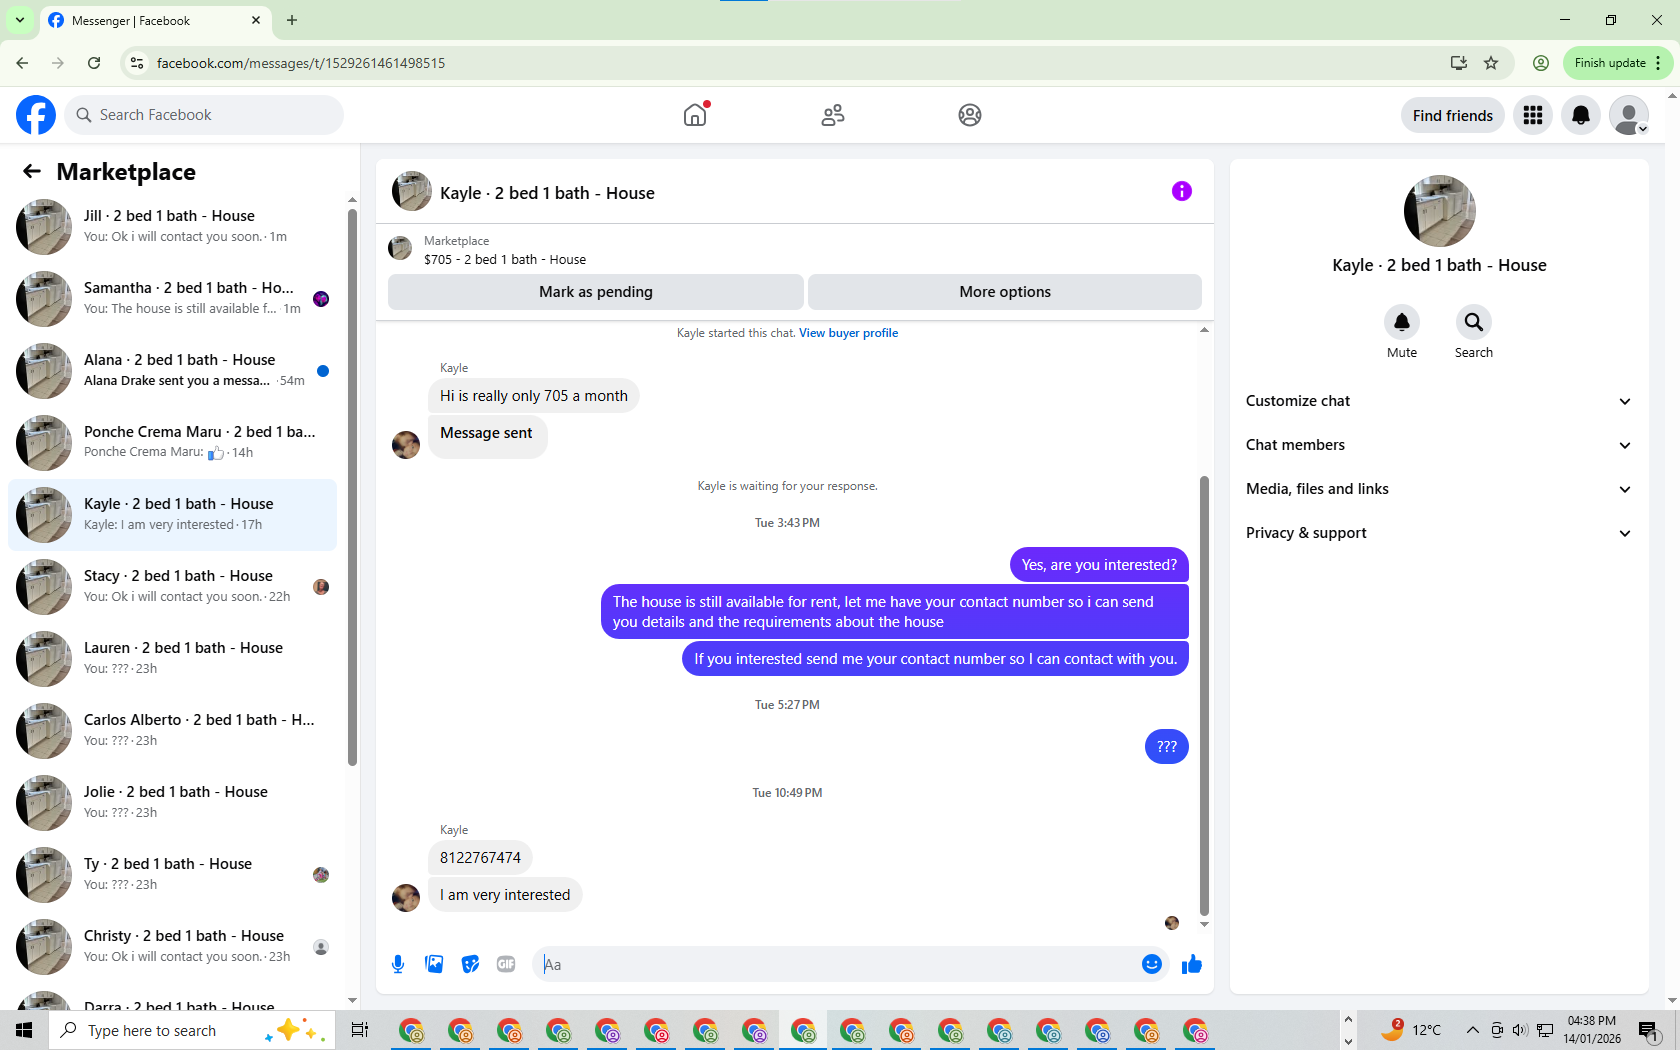Click Find friends button
1680x1050 pixels.
click(1452, 116)
